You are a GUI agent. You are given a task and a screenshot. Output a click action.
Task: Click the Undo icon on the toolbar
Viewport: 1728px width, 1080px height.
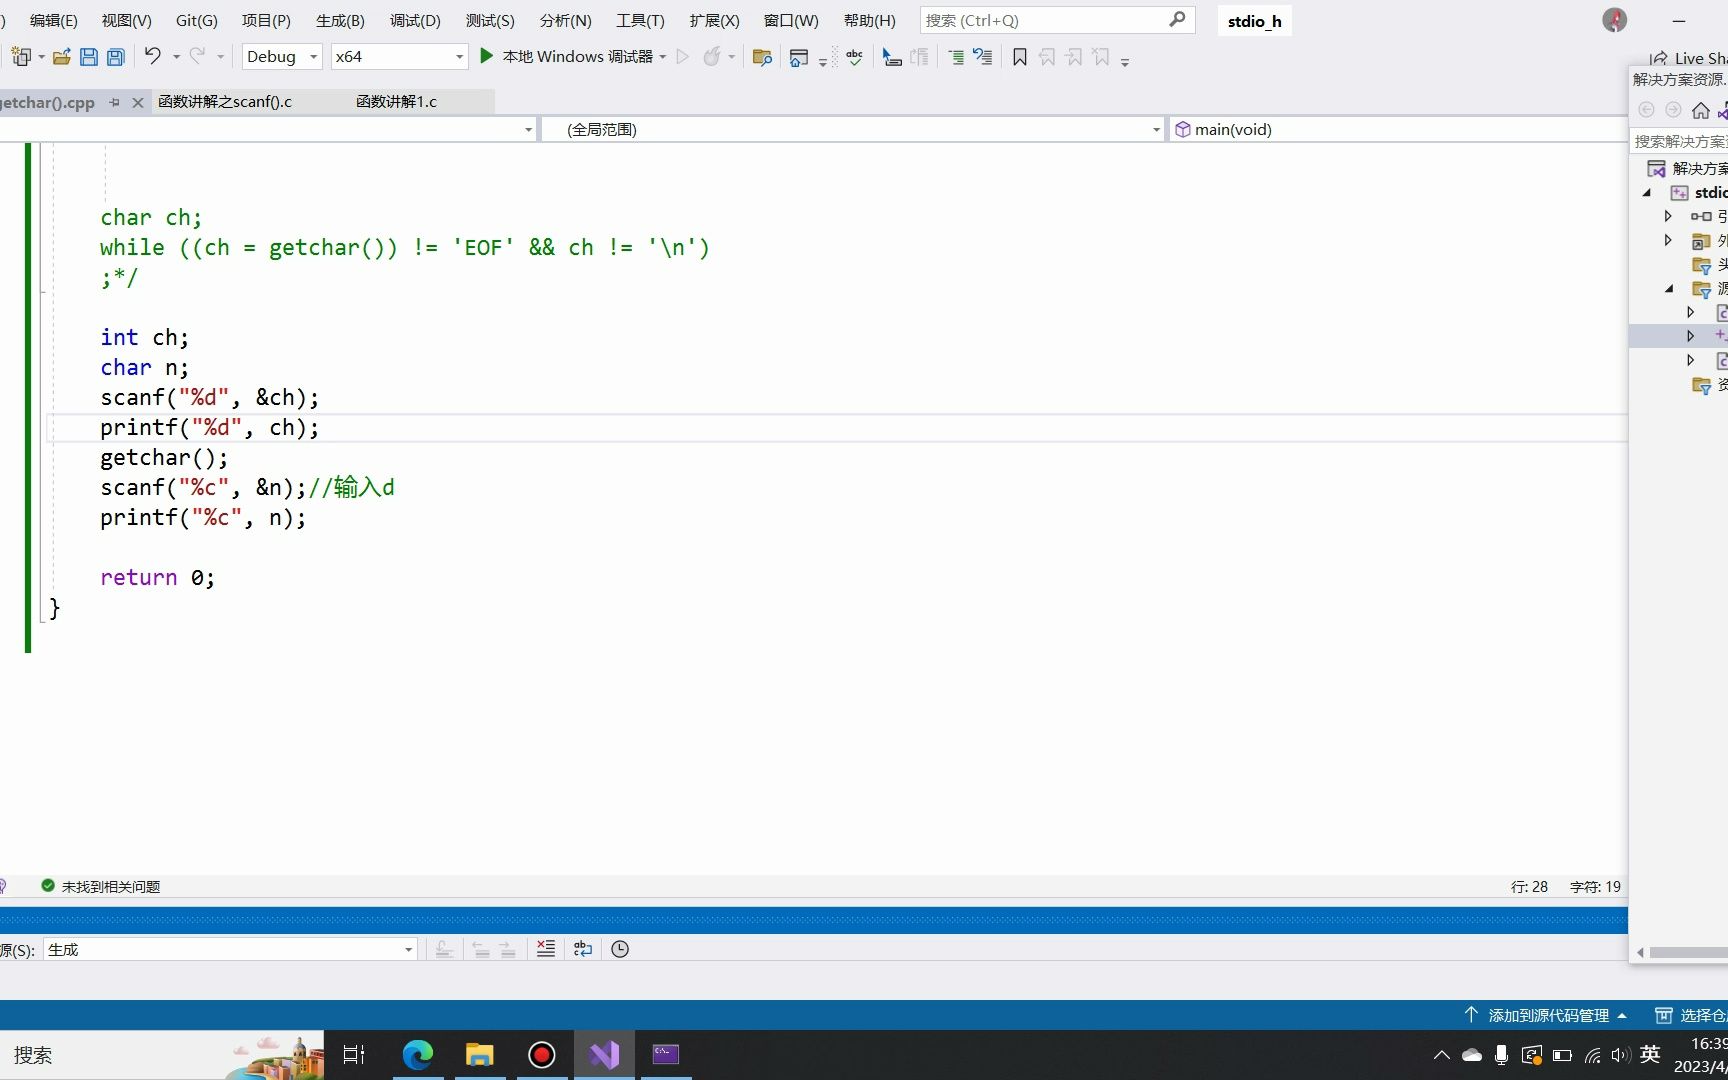tap(152, 56)
